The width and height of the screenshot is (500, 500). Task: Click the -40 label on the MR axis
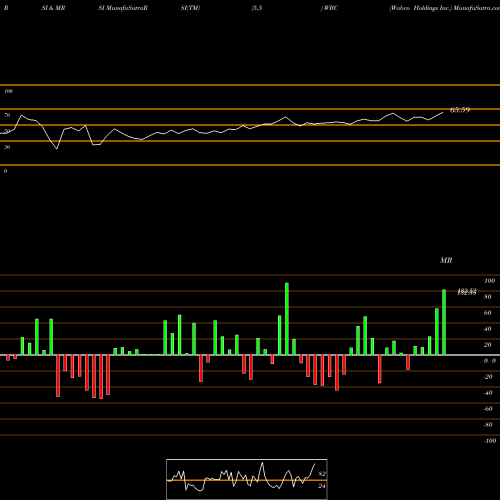pos(488,393)
